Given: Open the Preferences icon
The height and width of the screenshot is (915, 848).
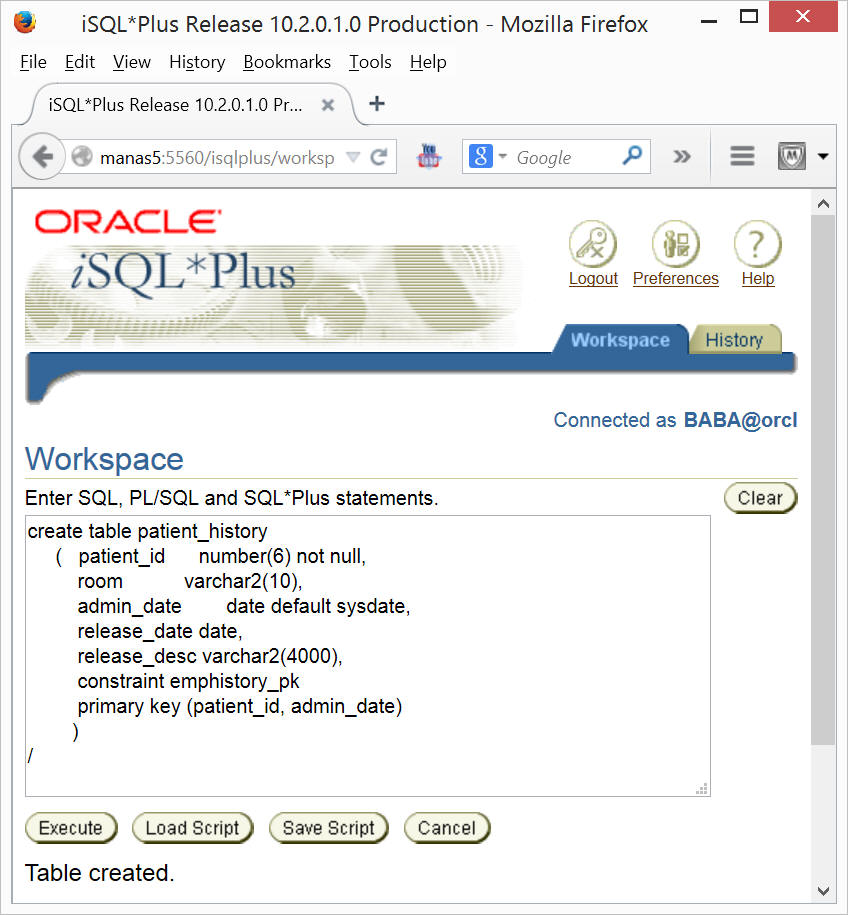Looking at the screenshot, I should click(x=675, y=243).
